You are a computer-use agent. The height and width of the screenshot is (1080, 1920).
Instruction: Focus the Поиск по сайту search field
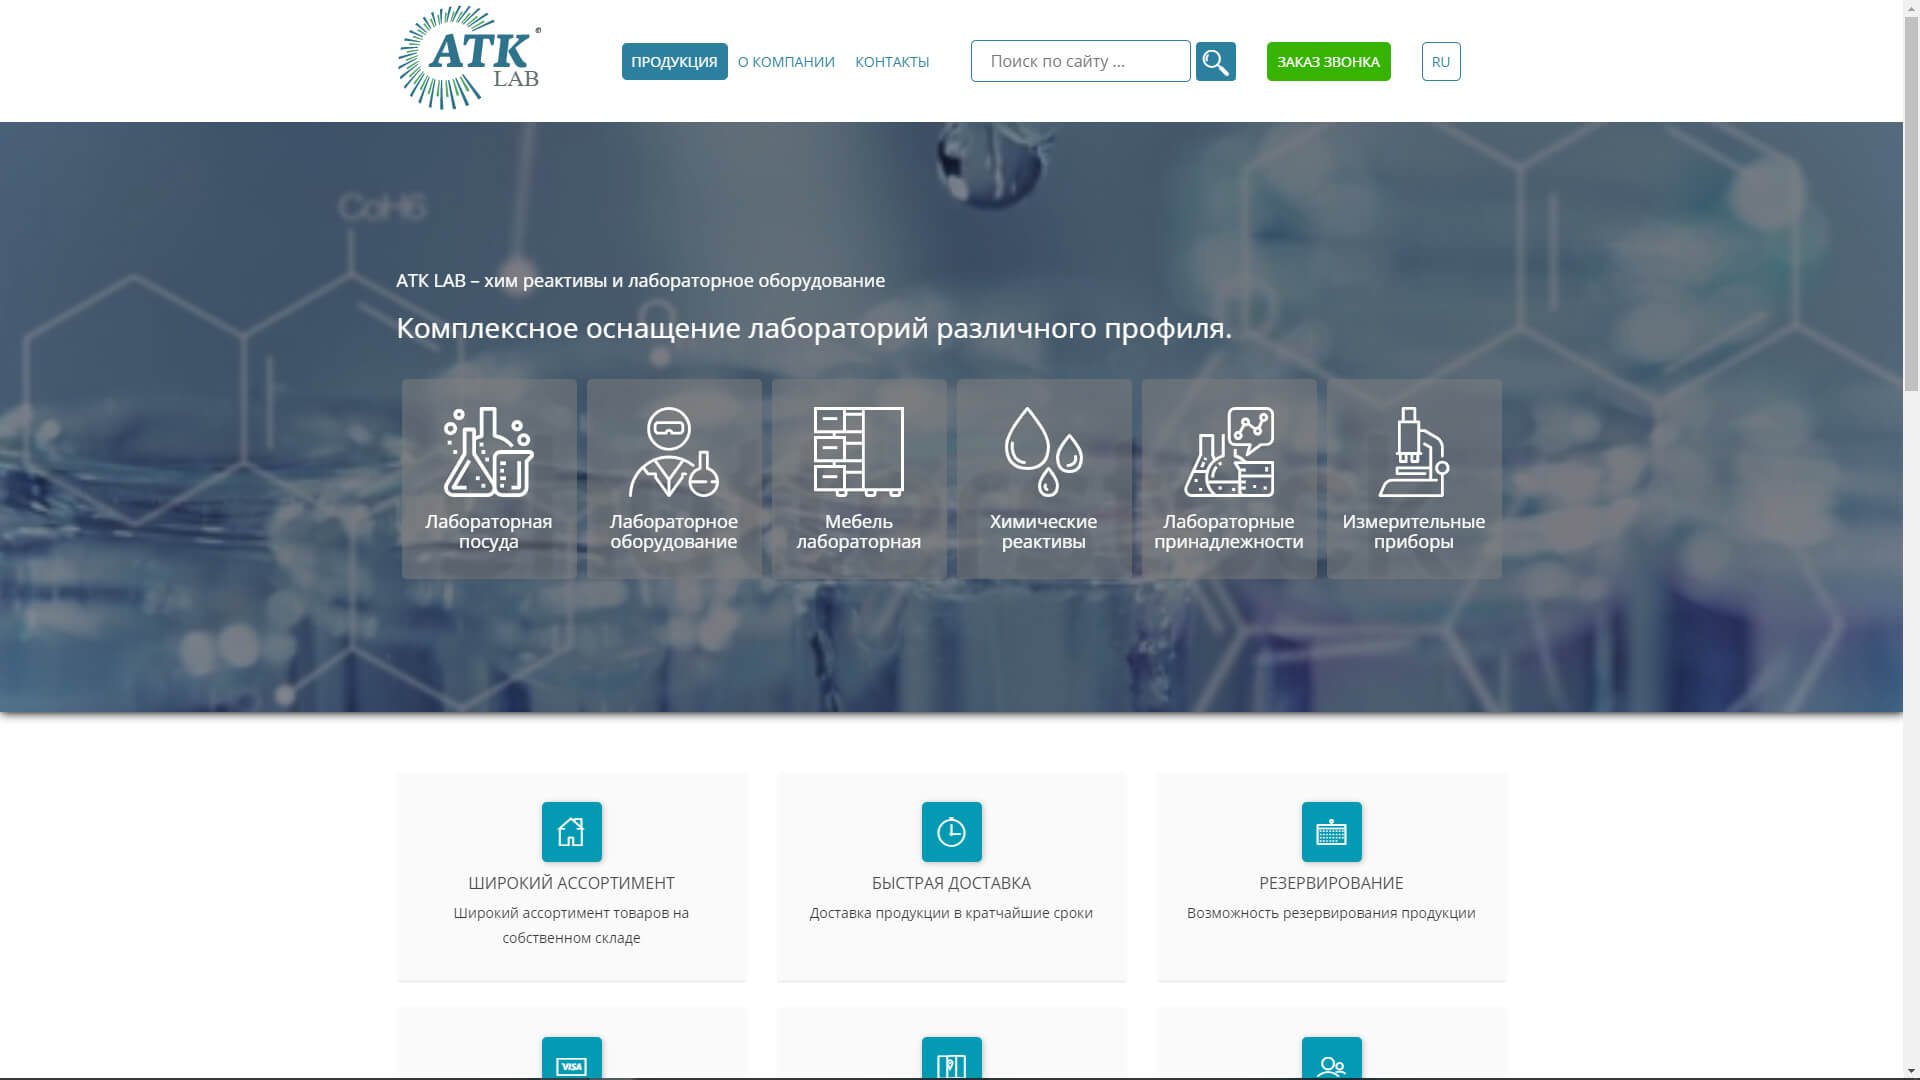click(x=1081, y=61)
